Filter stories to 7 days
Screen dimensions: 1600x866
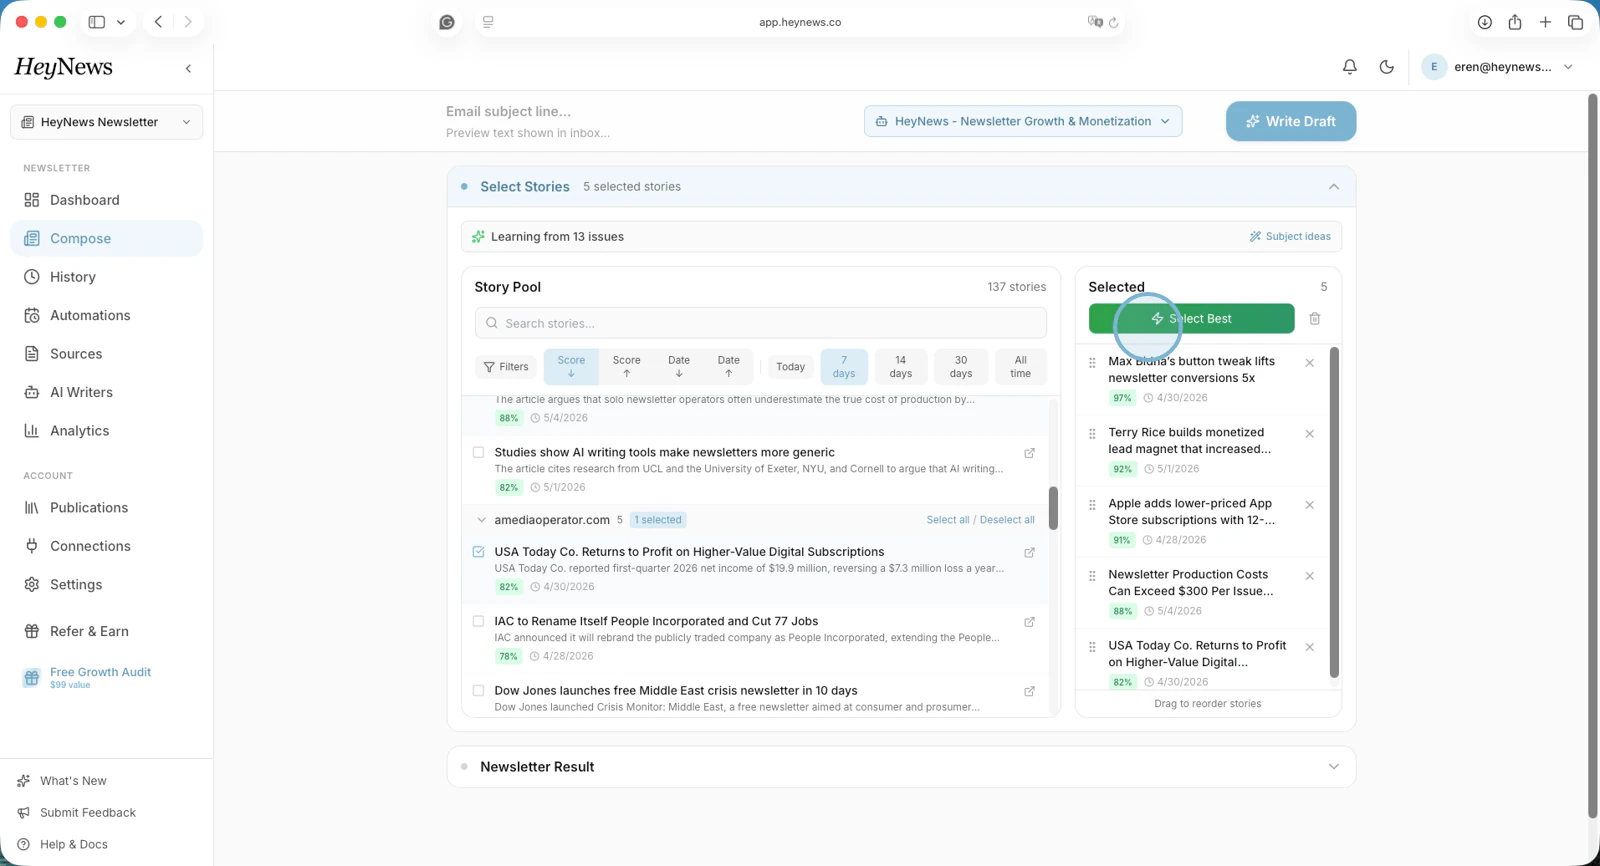(844, 367)
